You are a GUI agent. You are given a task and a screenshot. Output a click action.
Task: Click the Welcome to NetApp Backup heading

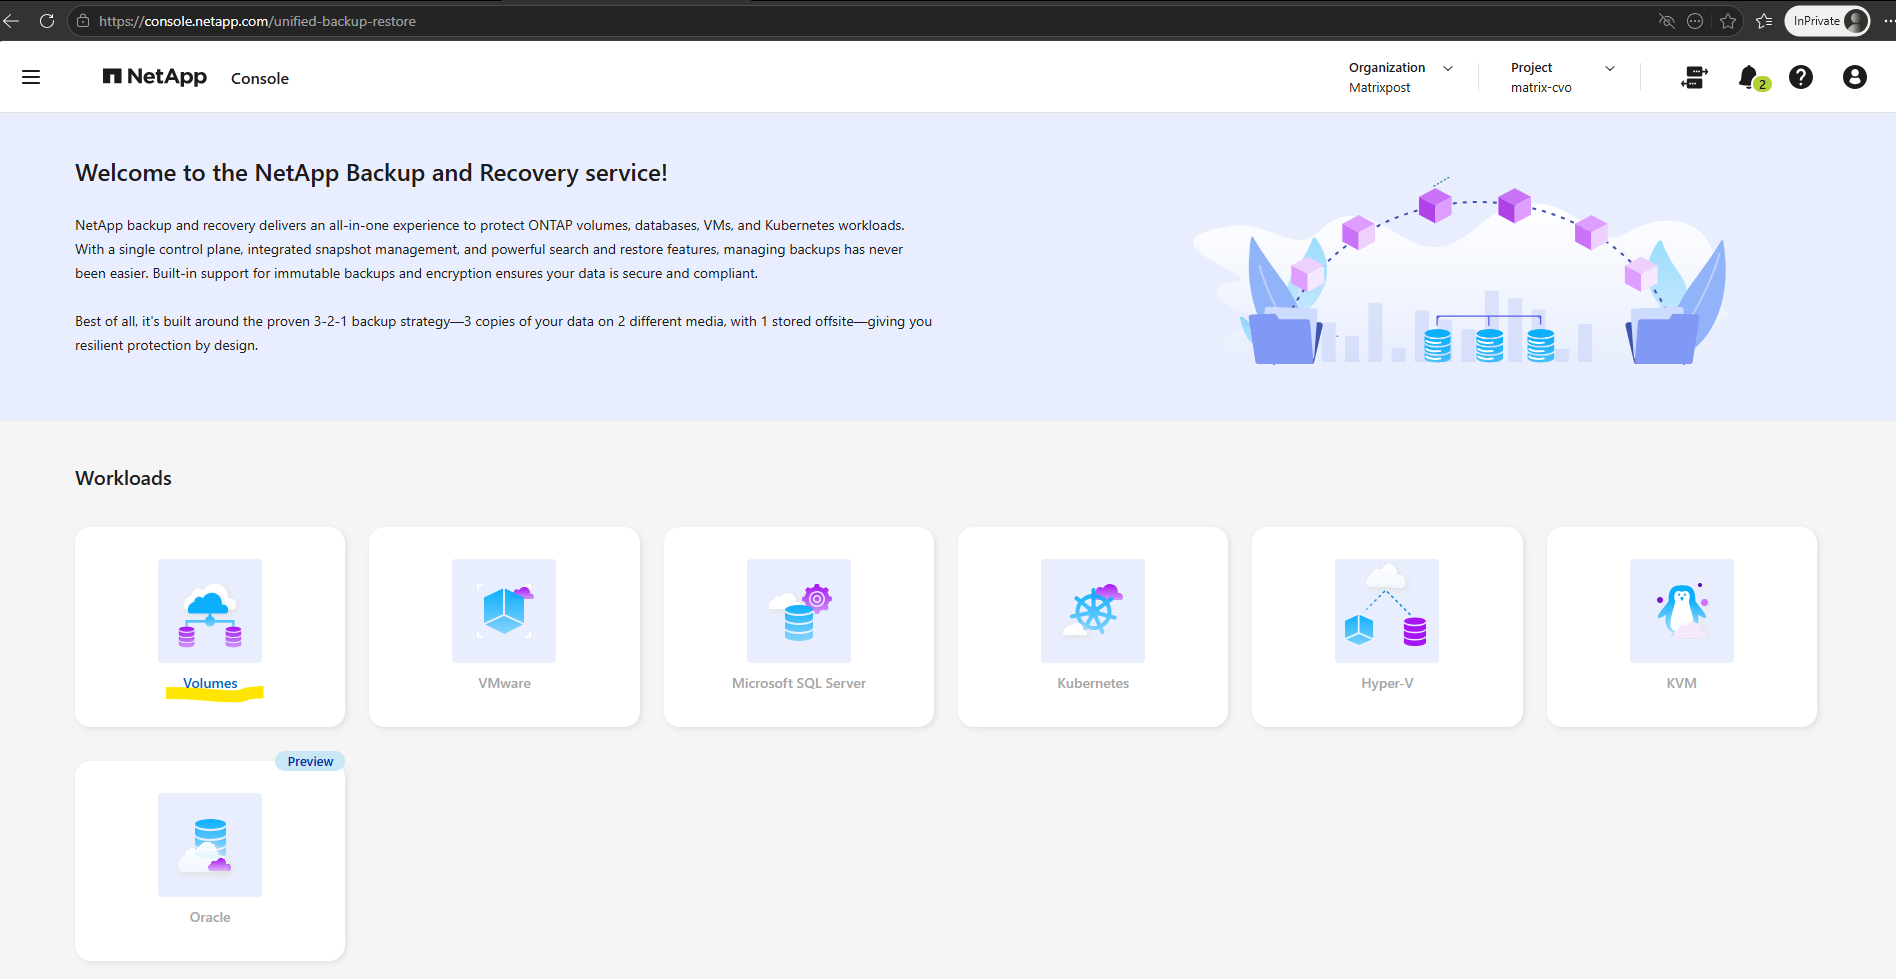[371, 173]
